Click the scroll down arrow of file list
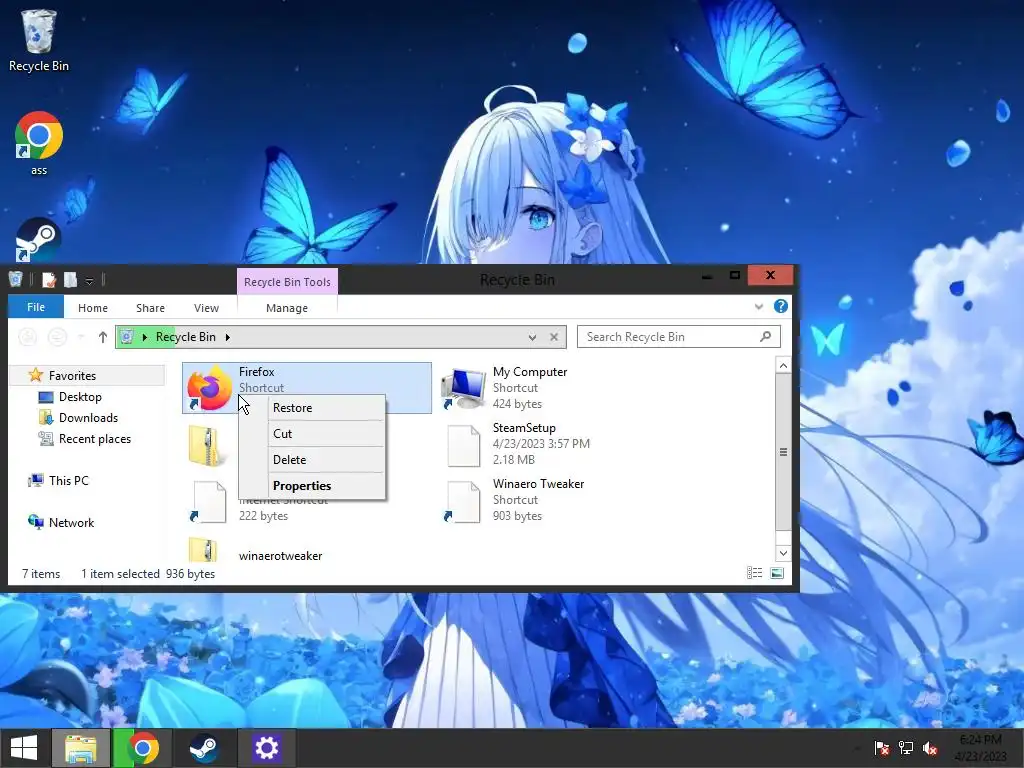The height and width of the screenshot is (768, 1024). click(783, 553)
